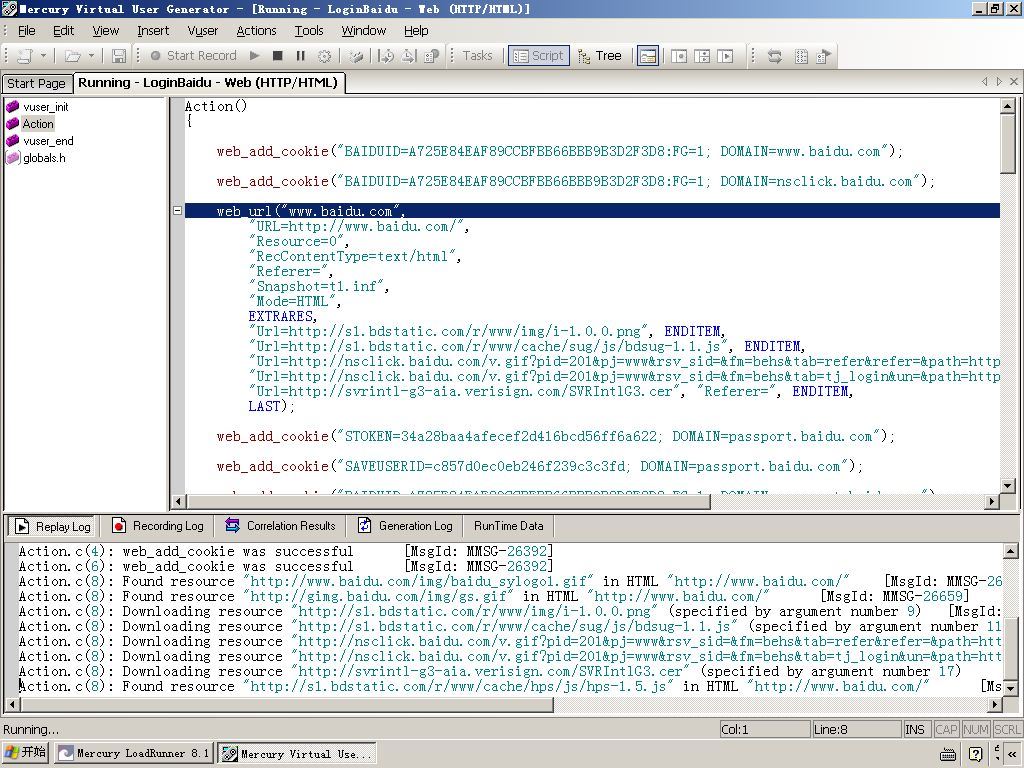Click the replay log horizontal scrollbar thumb
1024x768 pixels.
click(287, 705)
